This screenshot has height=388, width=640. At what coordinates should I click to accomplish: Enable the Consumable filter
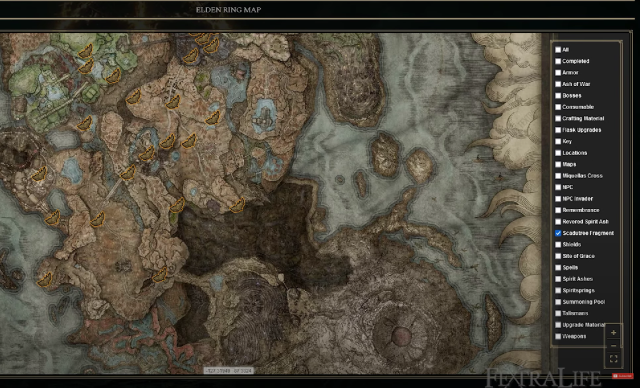(558, 107)
